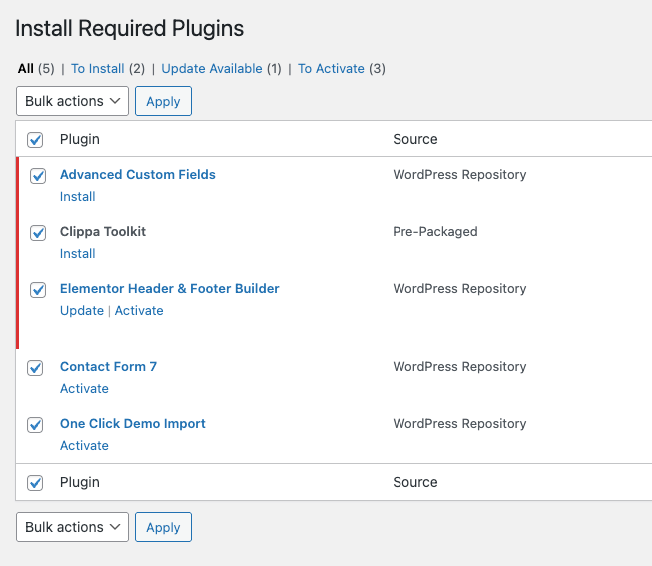Viewport: 652px width, 566px height.
Task: Uncheck the Contact Form 7 checkbox
Action: pos(35,368)
